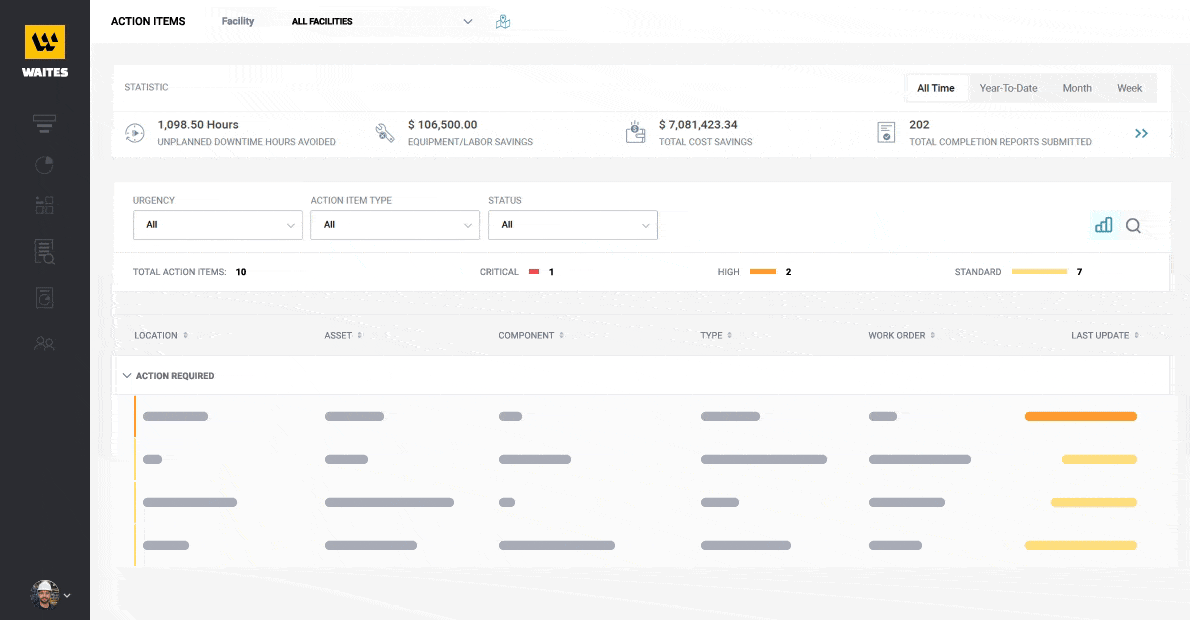Open the document search sidebar icon

[44, 251]
